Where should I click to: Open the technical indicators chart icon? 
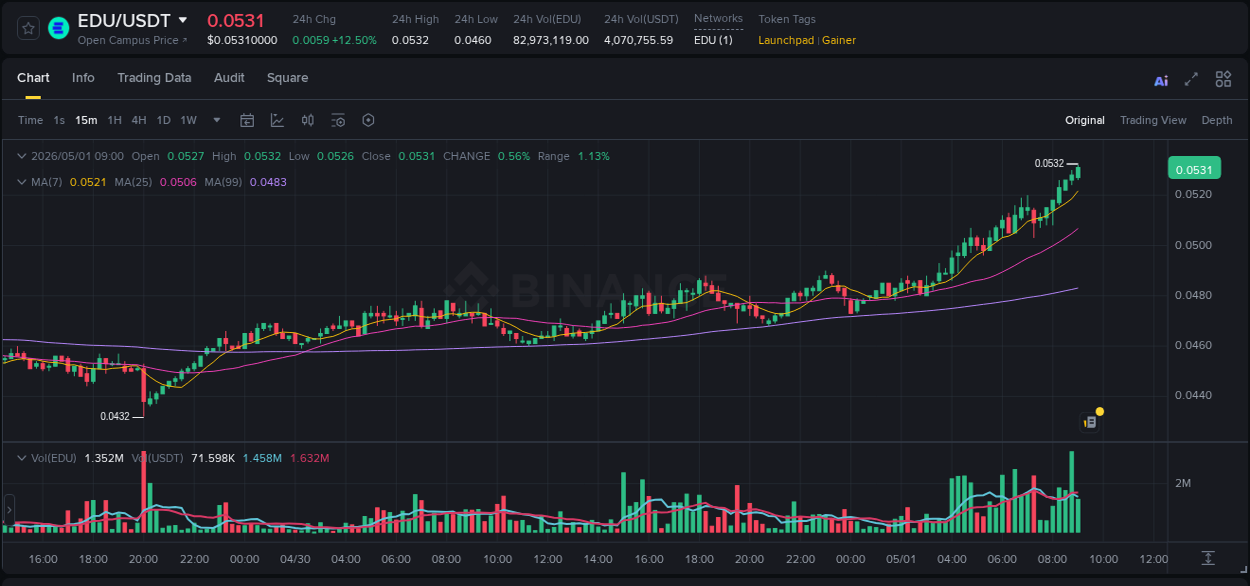[277, 120]
